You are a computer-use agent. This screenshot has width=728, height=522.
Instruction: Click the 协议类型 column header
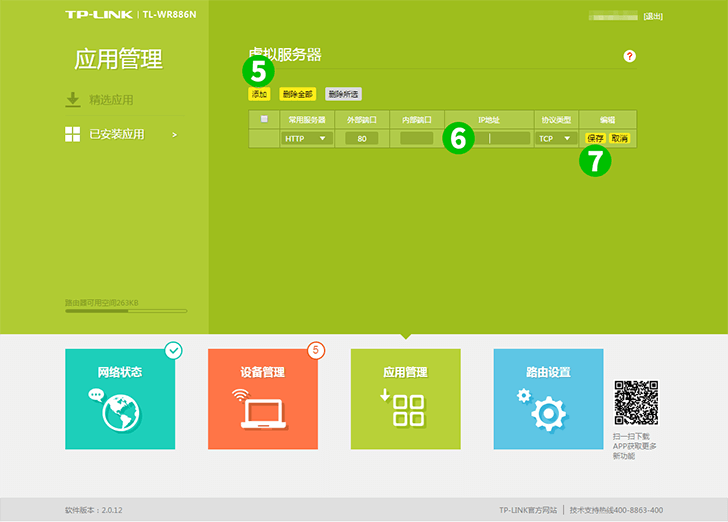pos(556,120)
